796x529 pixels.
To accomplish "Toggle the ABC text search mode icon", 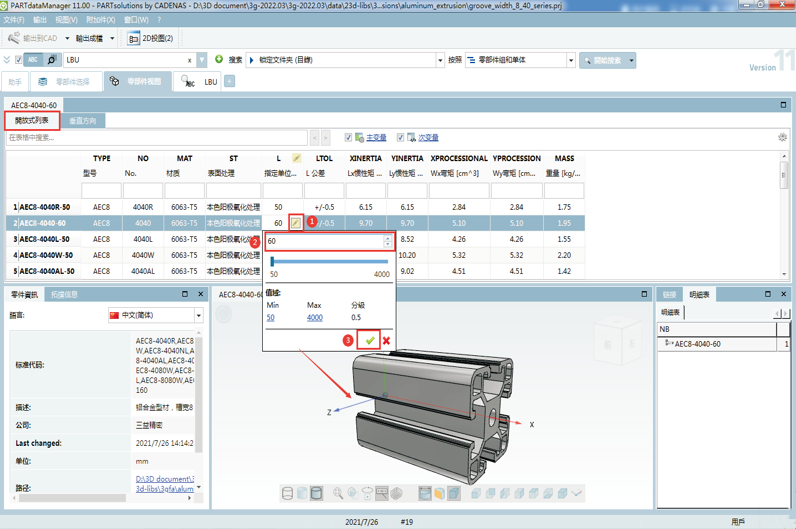I will 33,60.
